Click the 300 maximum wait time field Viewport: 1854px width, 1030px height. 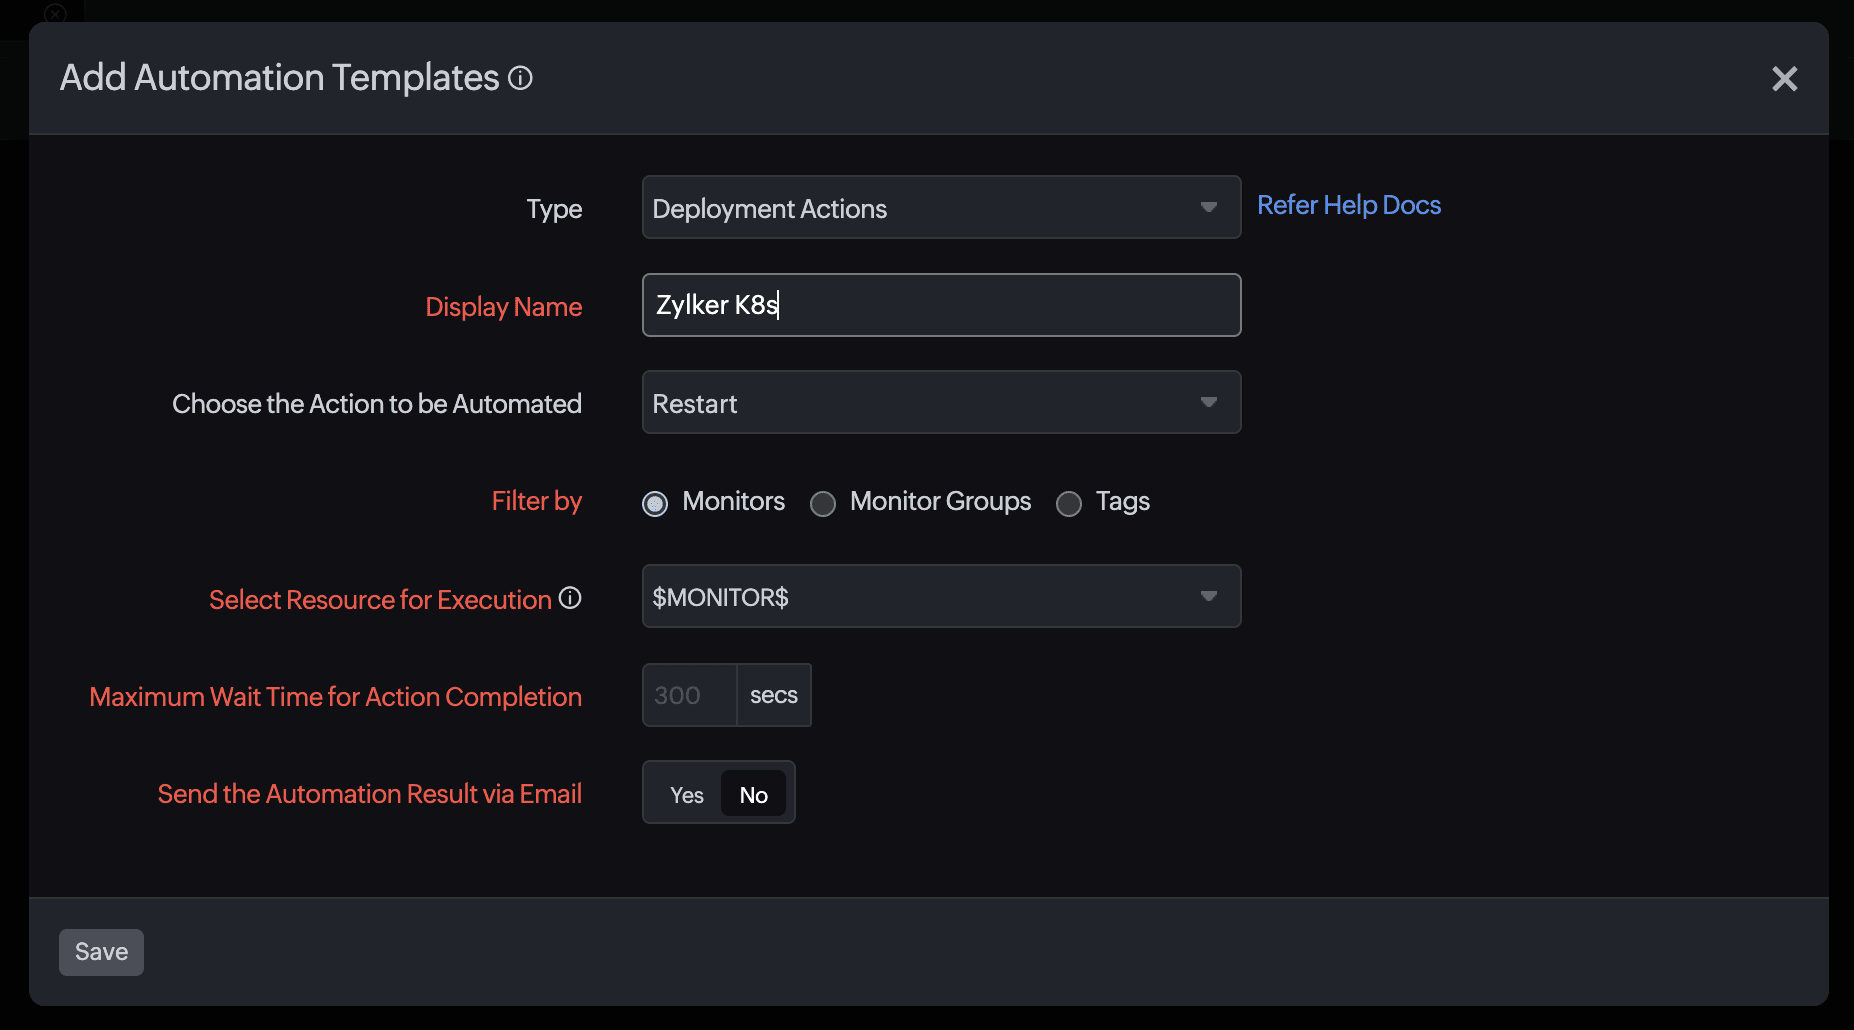(x=690, y=695)
